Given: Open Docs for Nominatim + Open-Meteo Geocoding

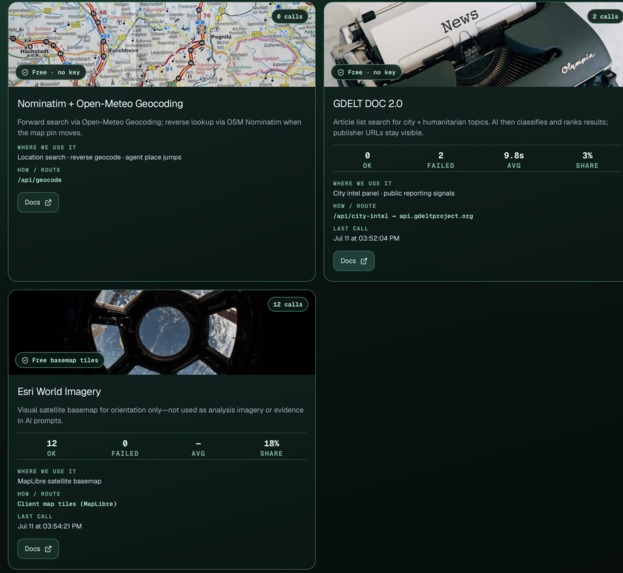Looking at the screenshot, I should (x=38, y=202).
